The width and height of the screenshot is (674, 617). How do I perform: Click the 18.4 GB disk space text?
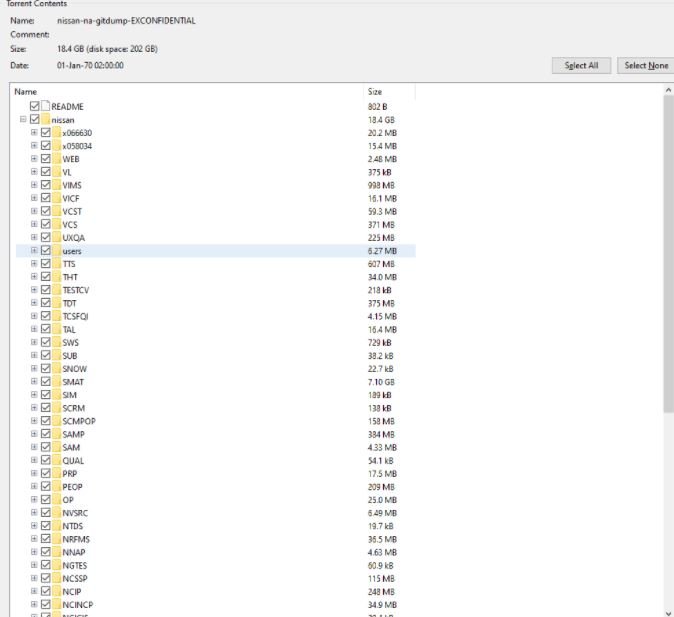(x=107, y=49)
